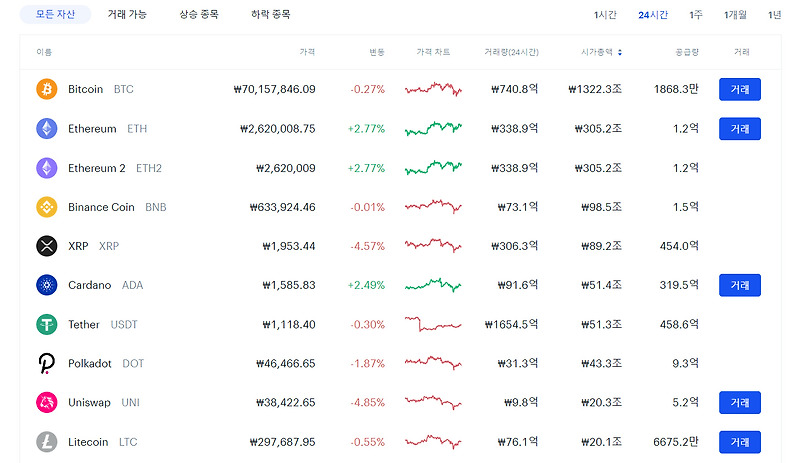
Task: Click the Bitcoin coin icon
Action: click(47, 89)
